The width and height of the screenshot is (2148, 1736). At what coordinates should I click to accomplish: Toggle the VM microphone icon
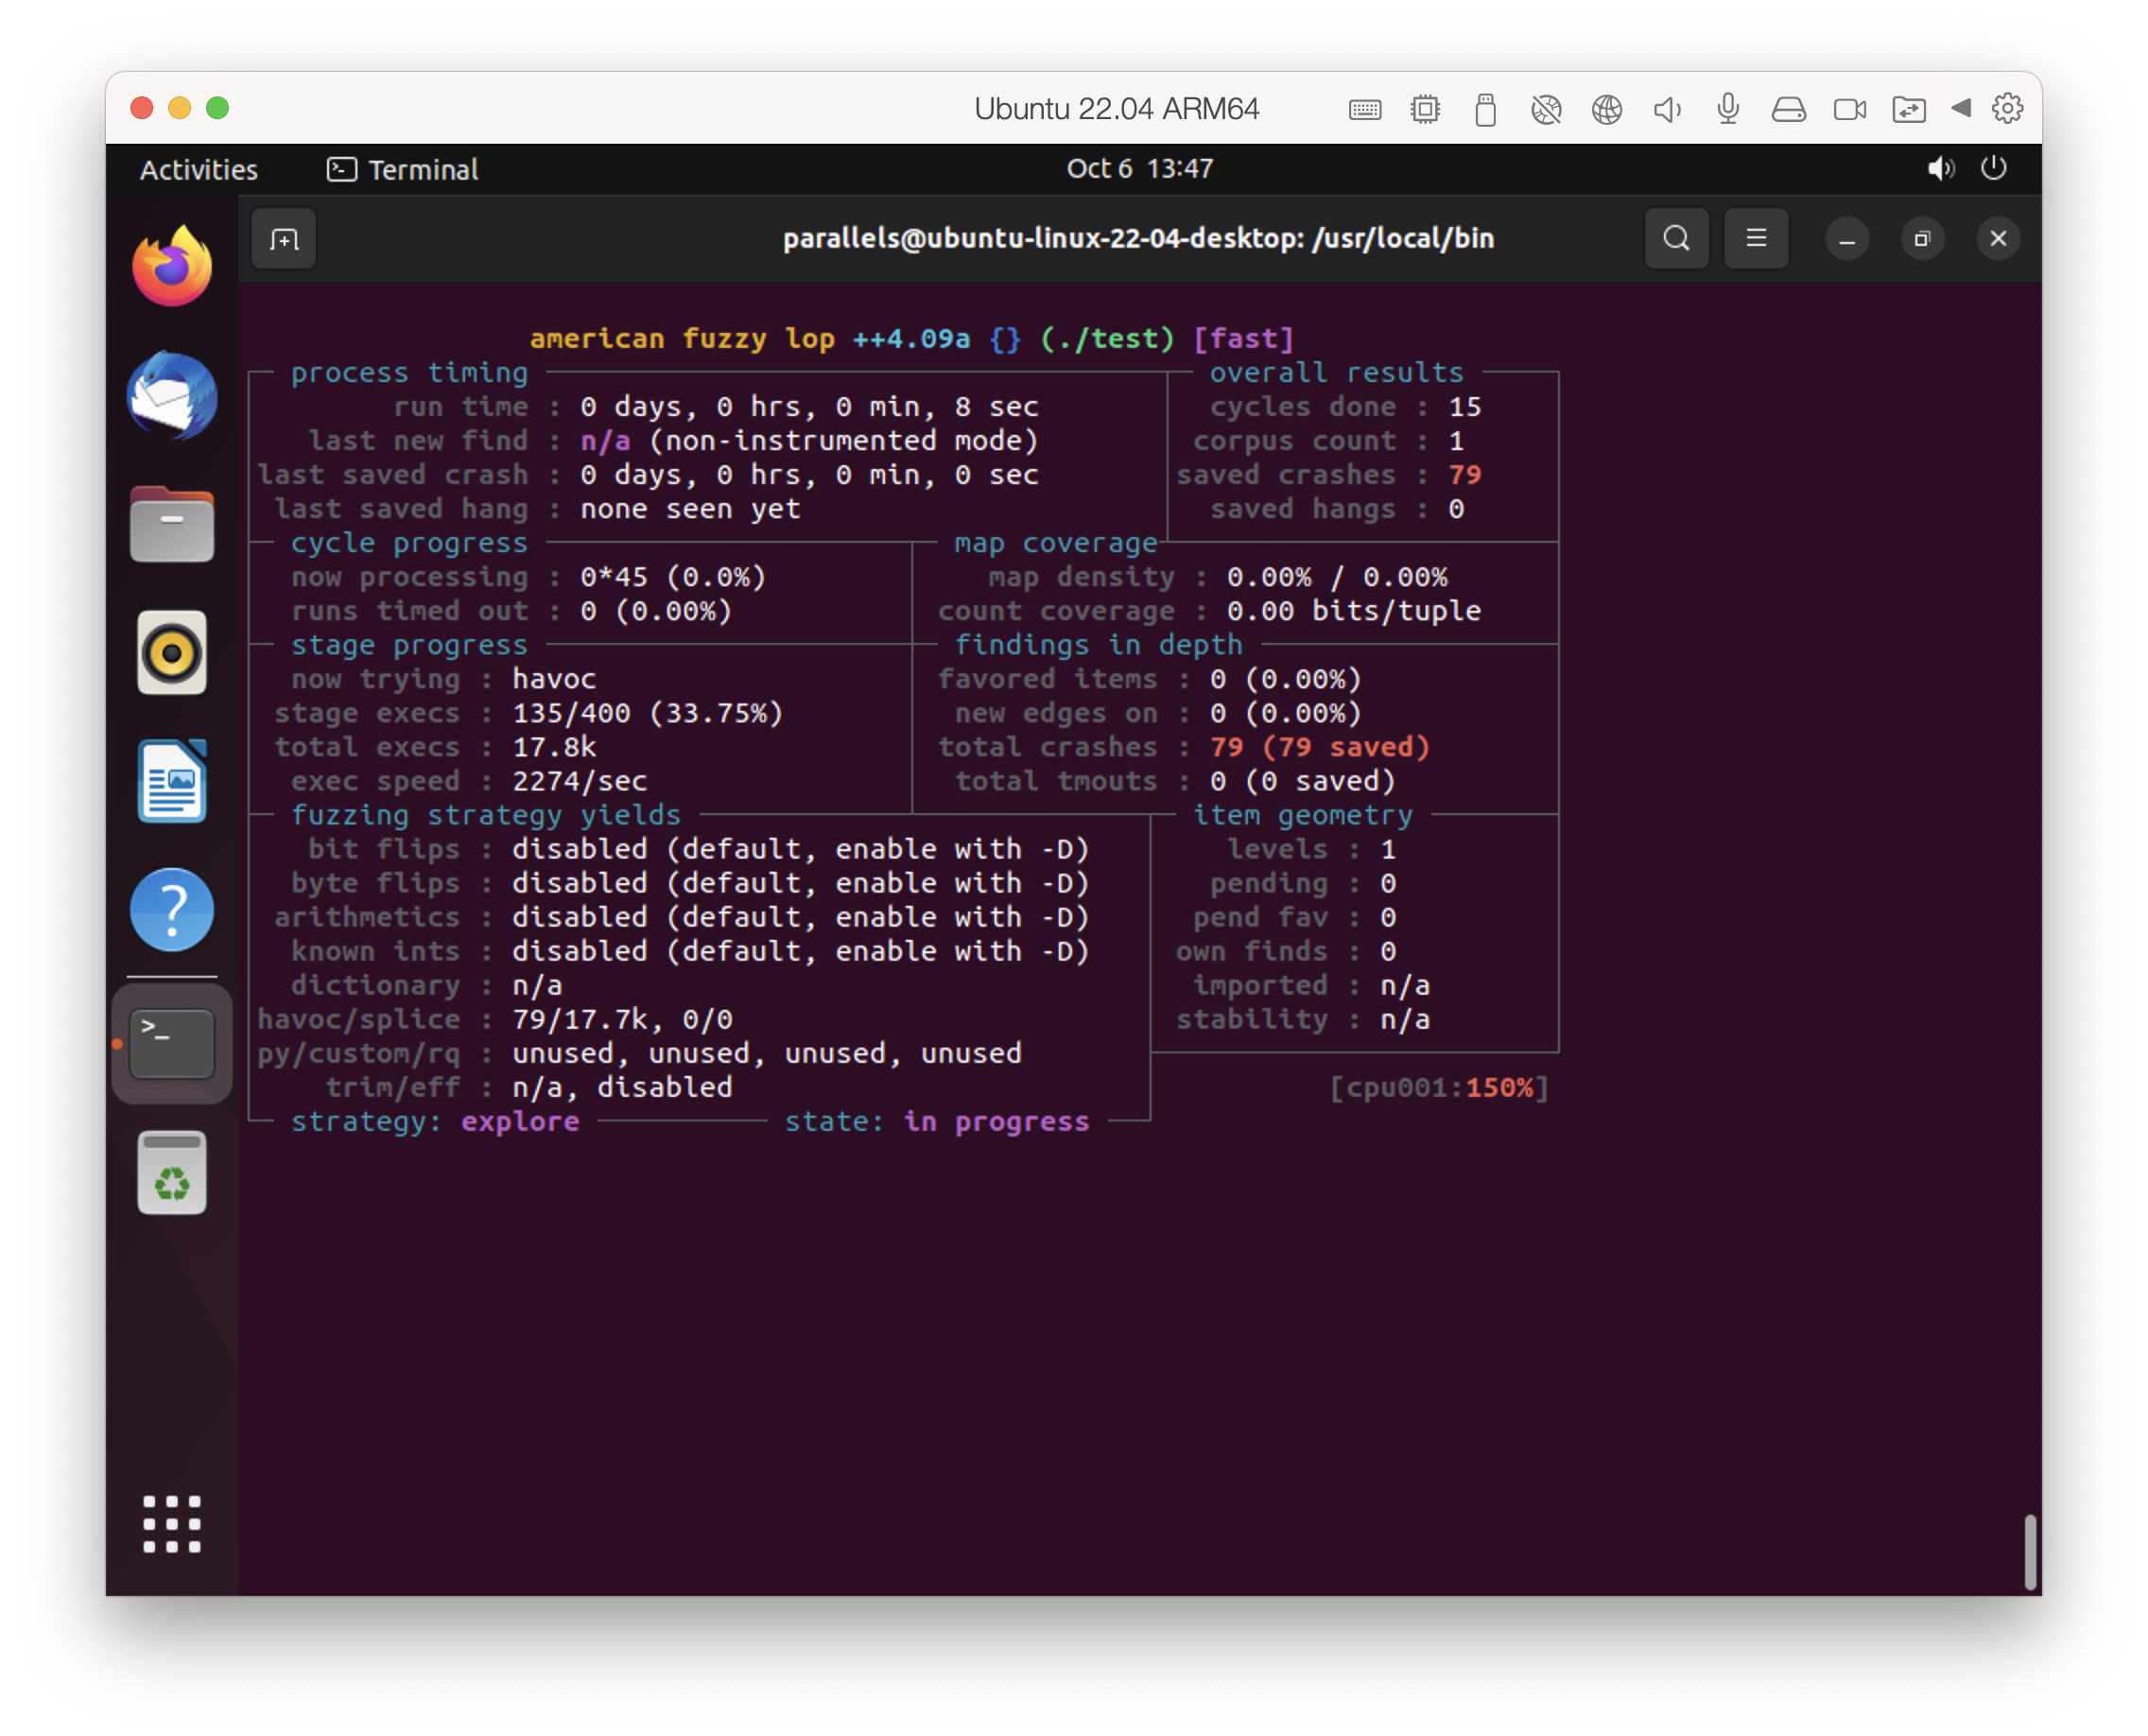(x=1728, y=108)
